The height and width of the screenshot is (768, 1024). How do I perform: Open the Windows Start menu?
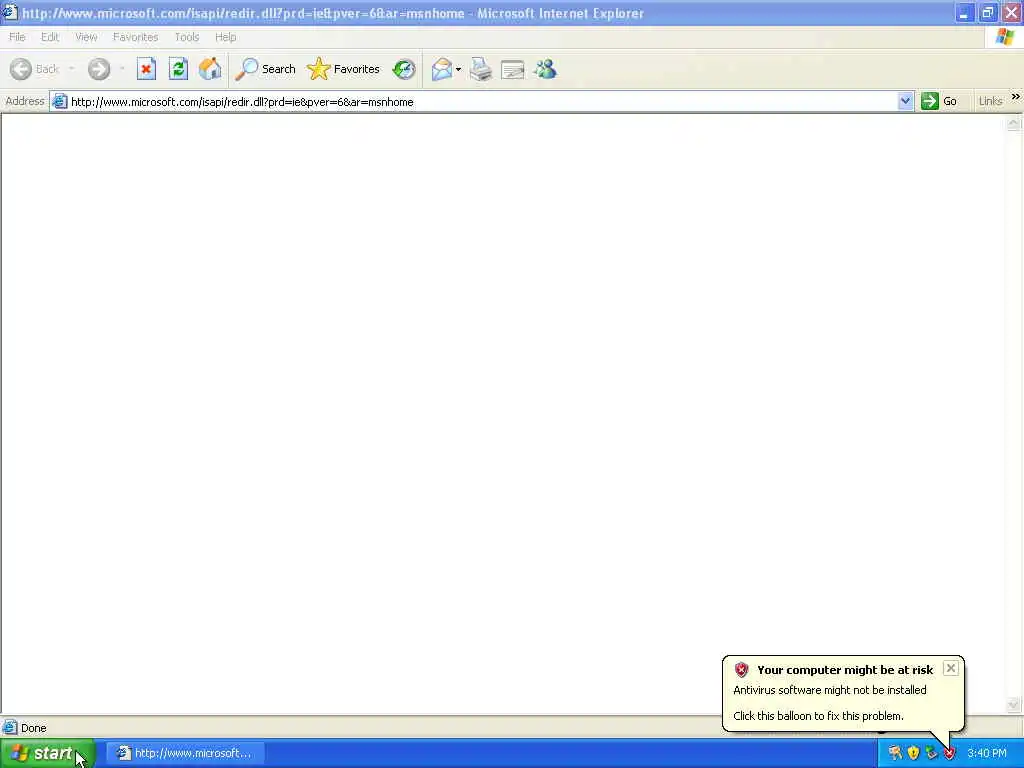pos(48,753)
